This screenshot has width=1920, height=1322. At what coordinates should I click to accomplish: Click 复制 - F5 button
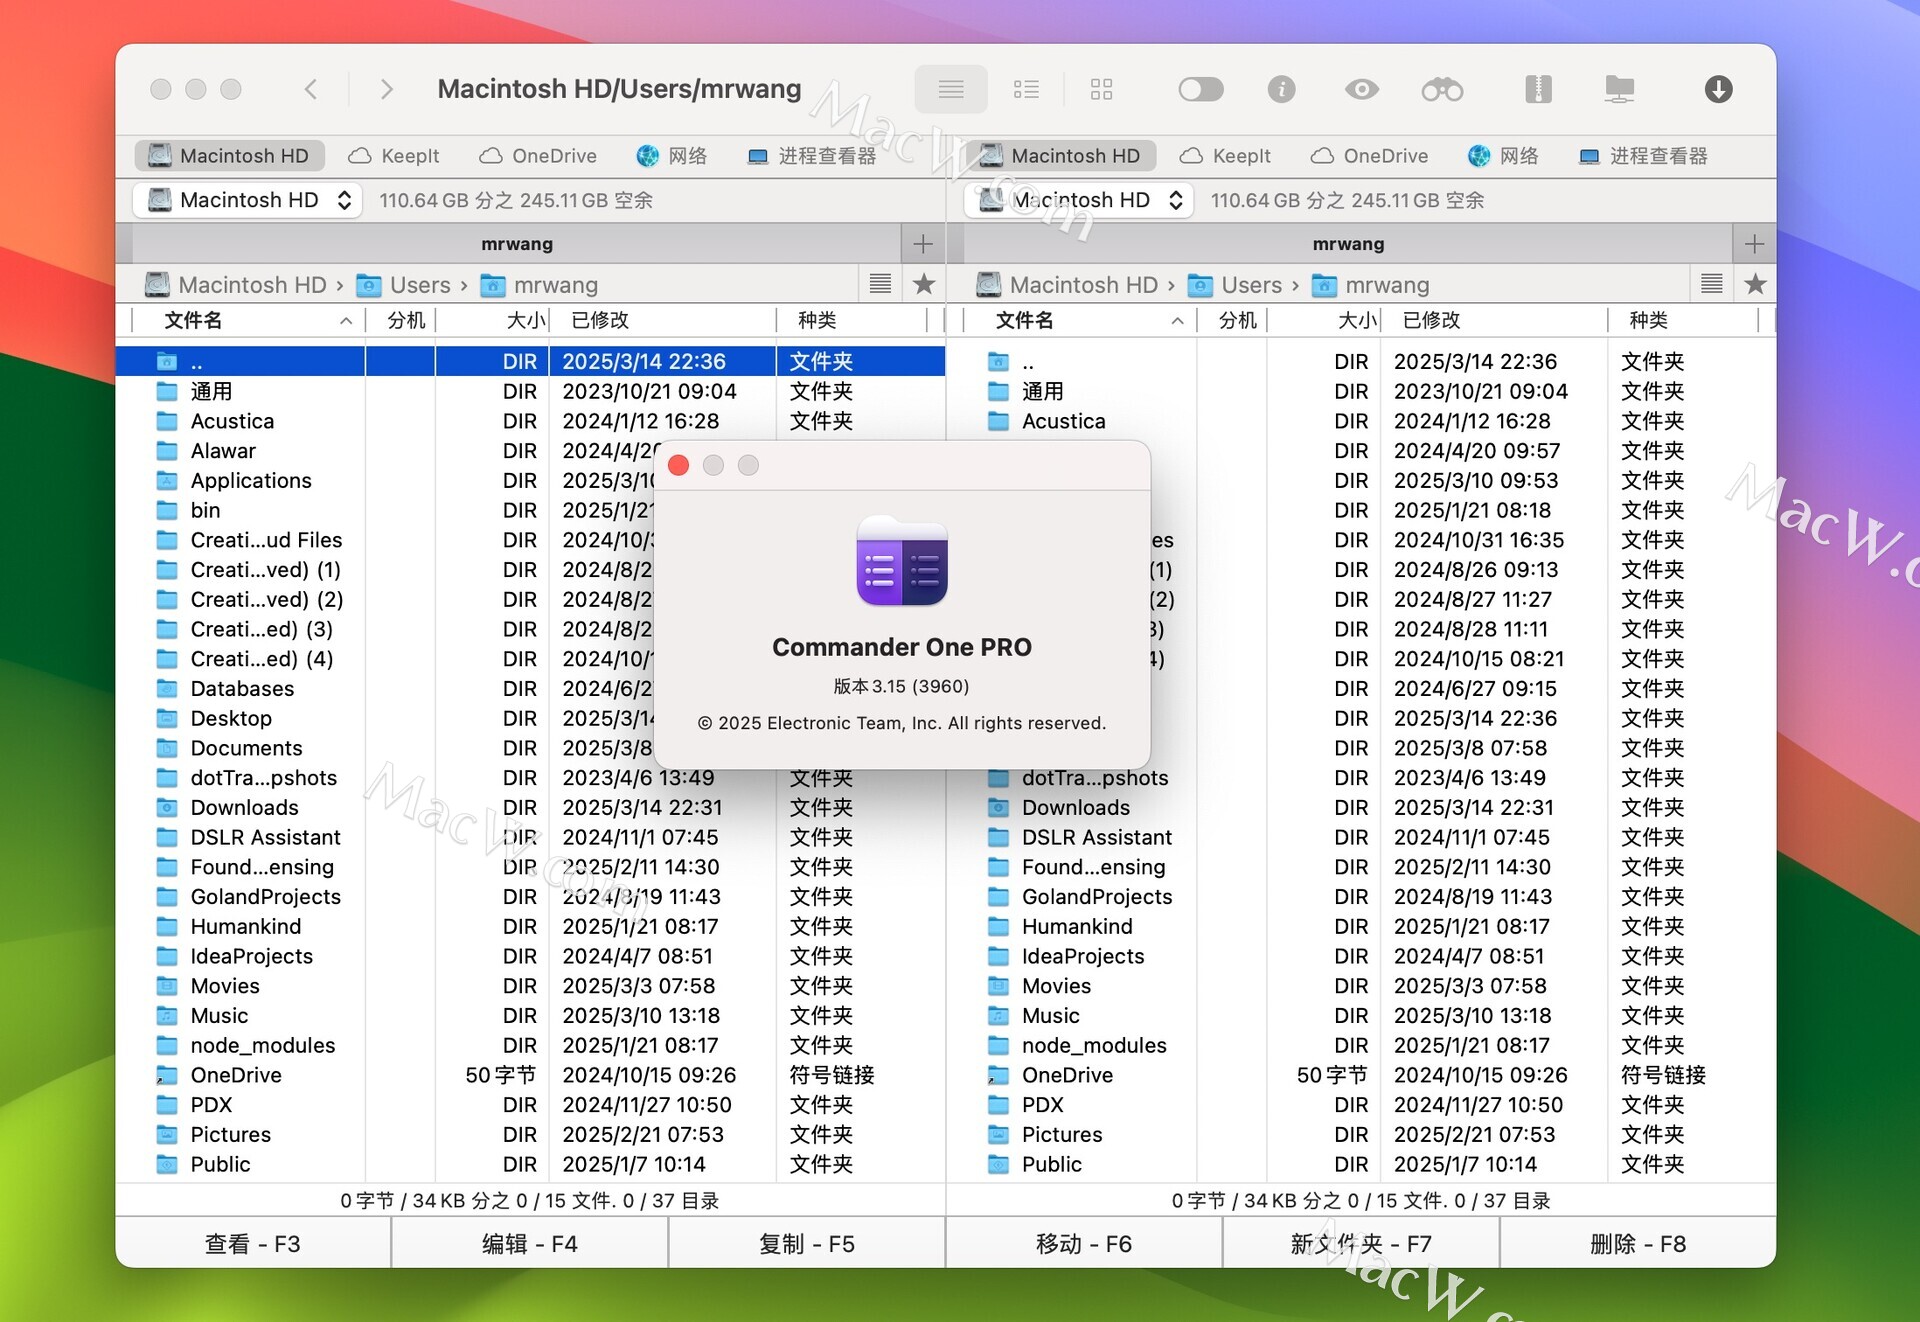[807, 1243]
